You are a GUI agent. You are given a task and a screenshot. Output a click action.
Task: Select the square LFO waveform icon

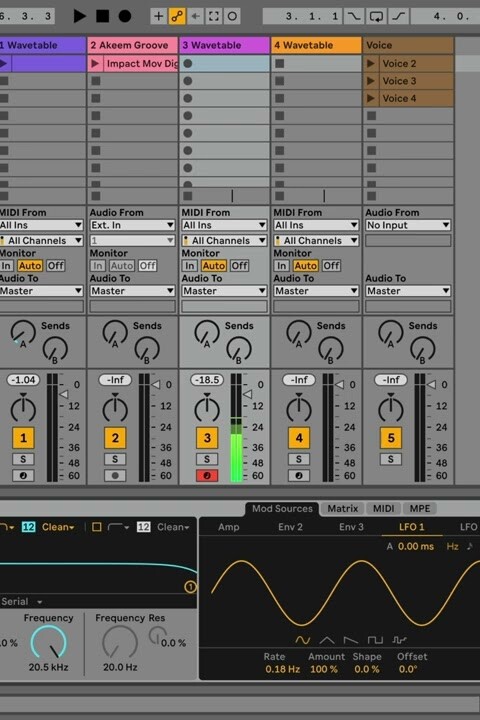coord(375,640)
